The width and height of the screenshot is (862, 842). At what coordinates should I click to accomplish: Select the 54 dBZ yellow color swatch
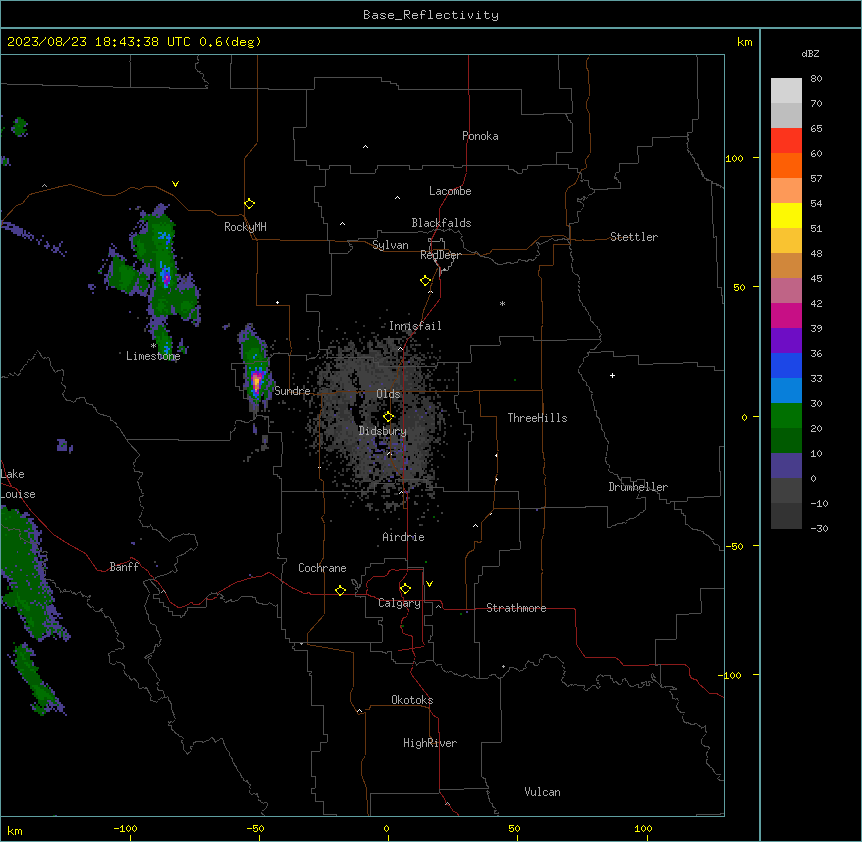tap(786, 215)
